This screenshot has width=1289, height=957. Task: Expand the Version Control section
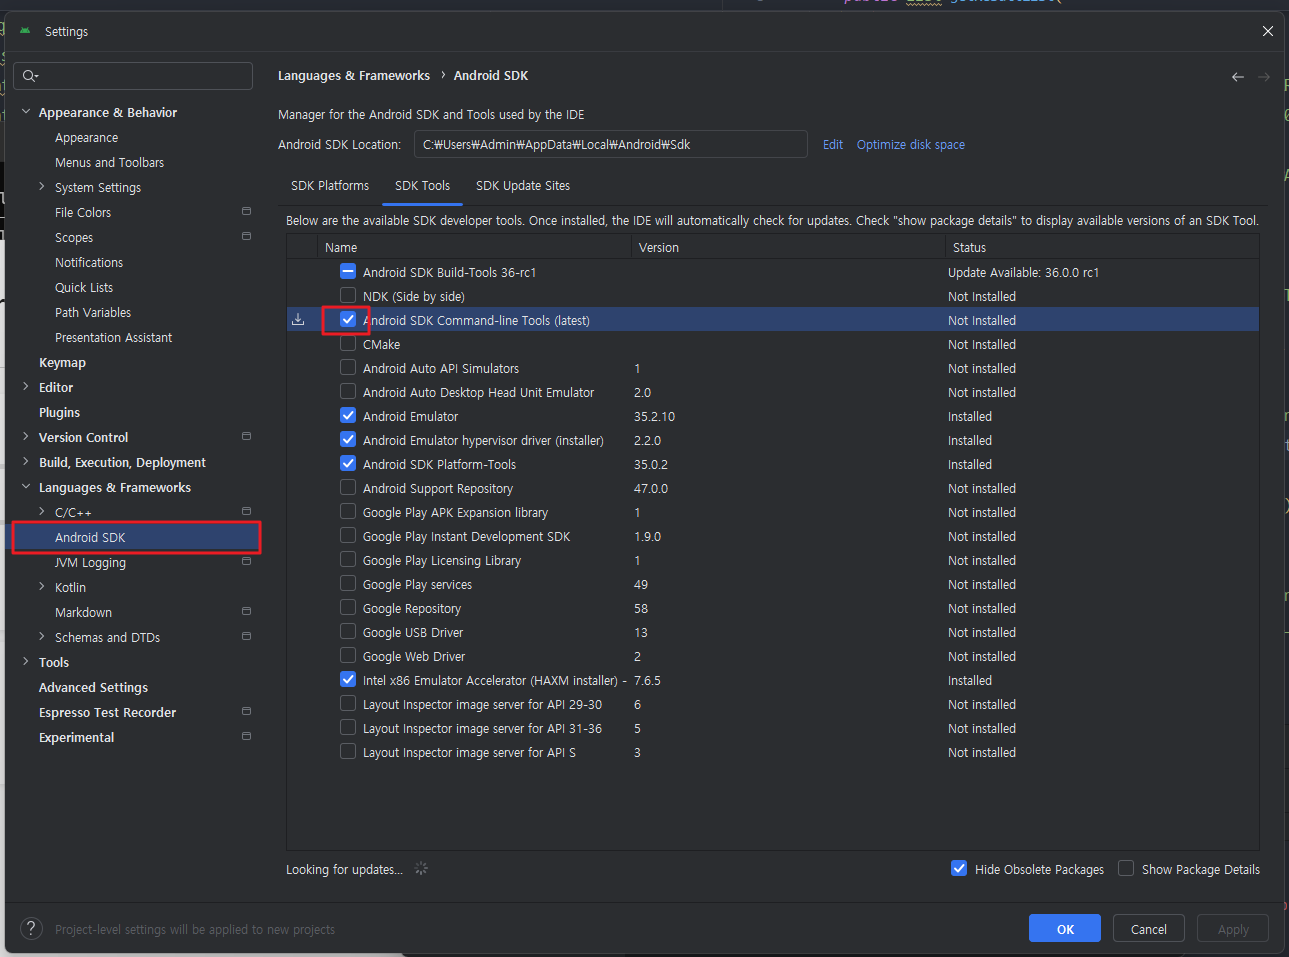click(26, 437)
